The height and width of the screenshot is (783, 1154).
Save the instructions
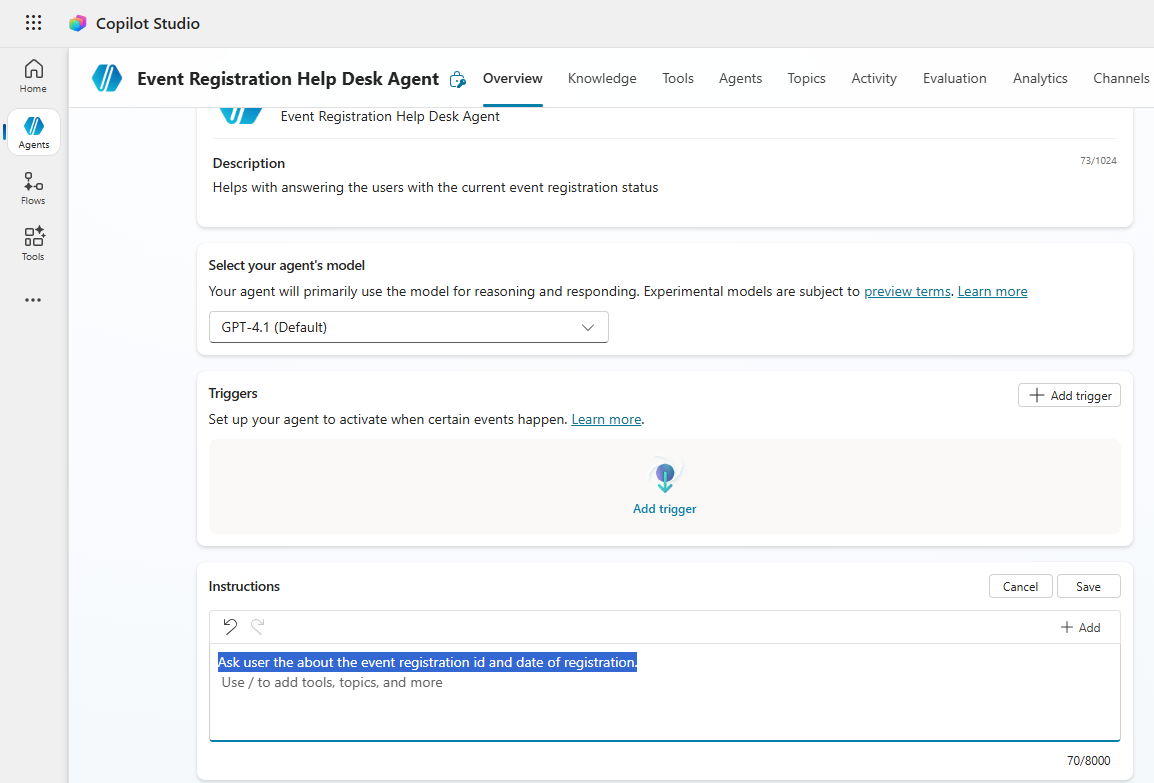coord(1088,587)
